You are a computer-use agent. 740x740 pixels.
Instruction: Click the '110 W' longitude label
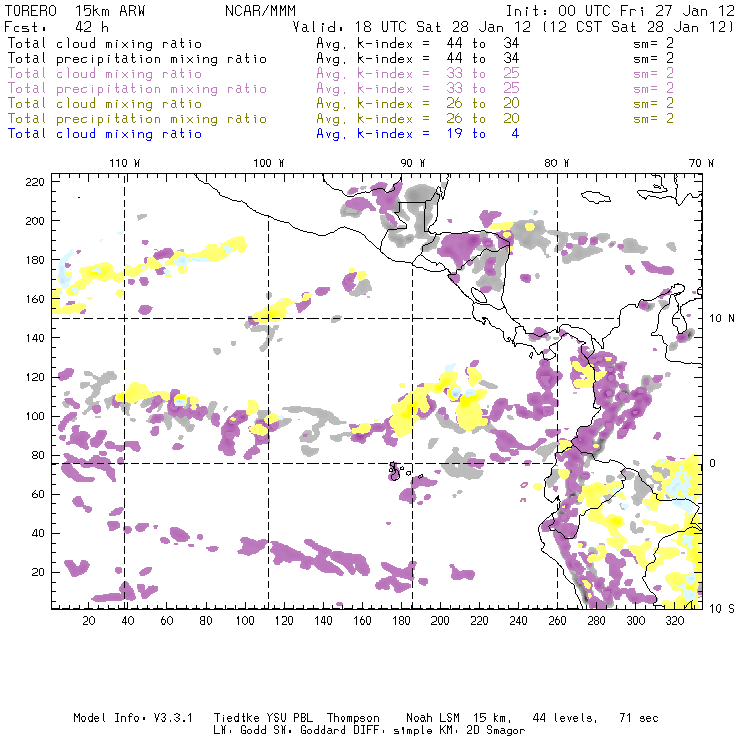click(x=125, y=163)
